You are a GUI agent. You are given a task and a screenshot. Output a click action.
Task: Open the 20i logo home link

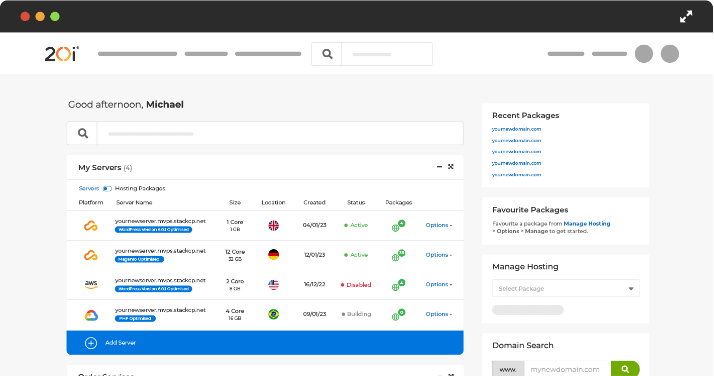61,54
